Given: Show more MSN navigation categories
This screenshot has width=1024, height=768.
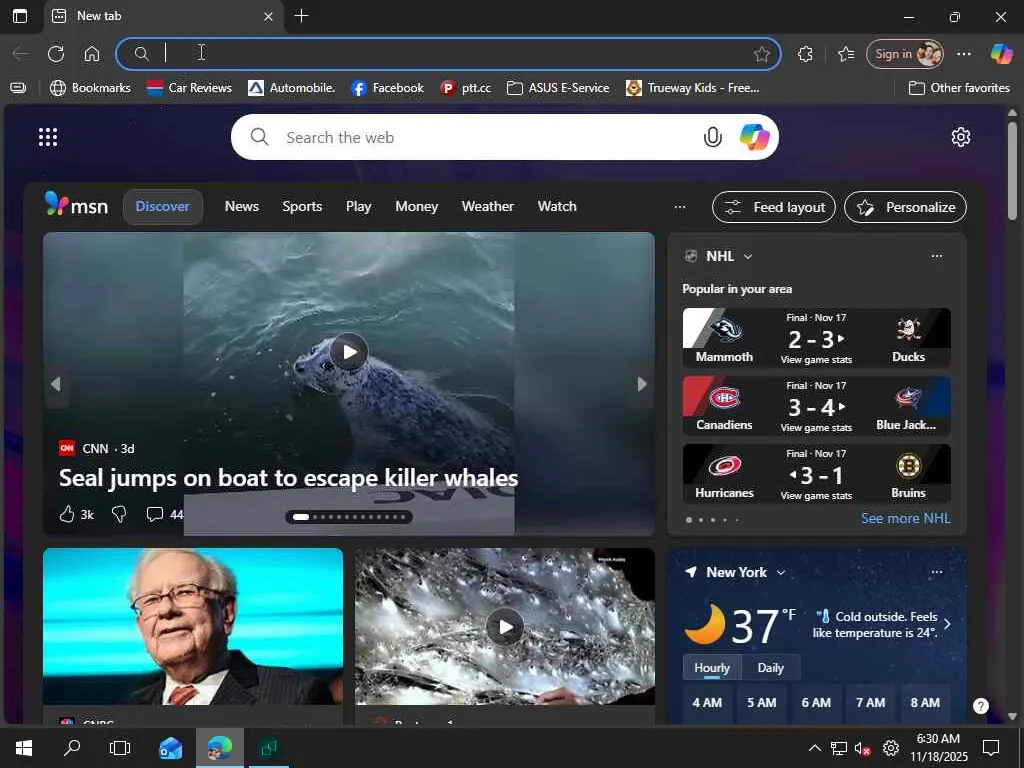Looking at the screenshot, I should click(x=680, y=207).
